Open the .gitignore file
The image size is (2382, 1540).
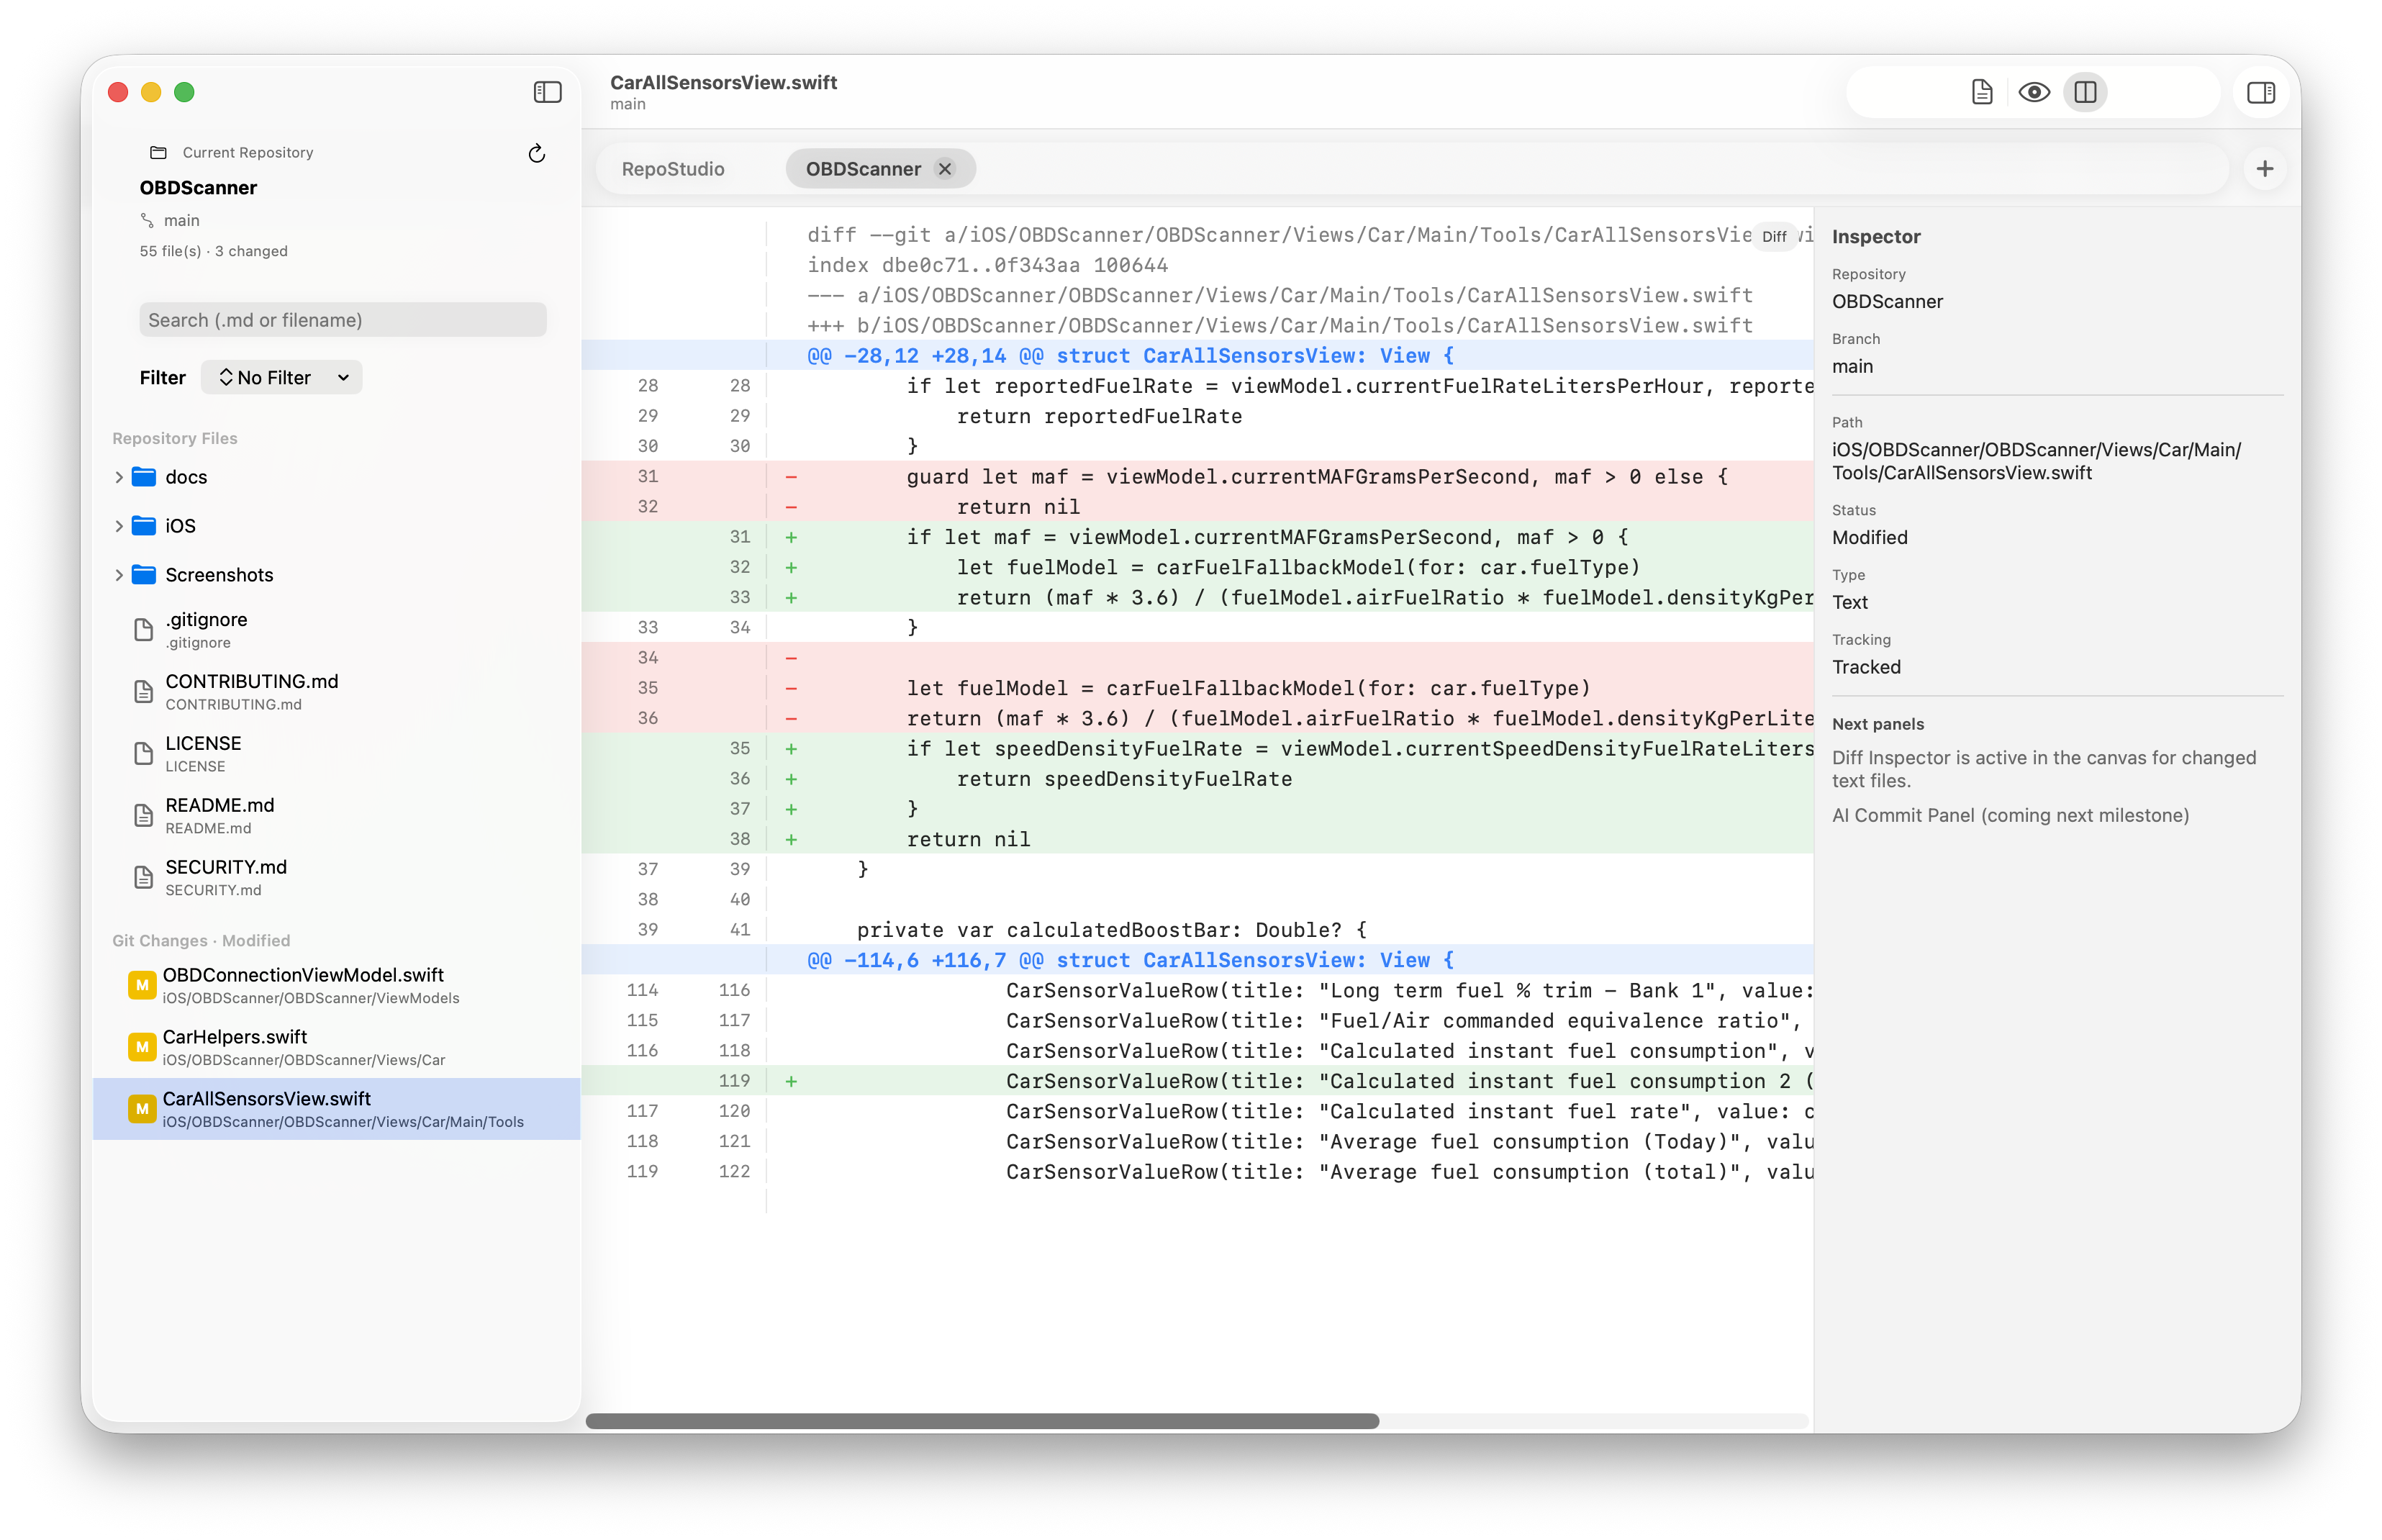click(336, 630)
